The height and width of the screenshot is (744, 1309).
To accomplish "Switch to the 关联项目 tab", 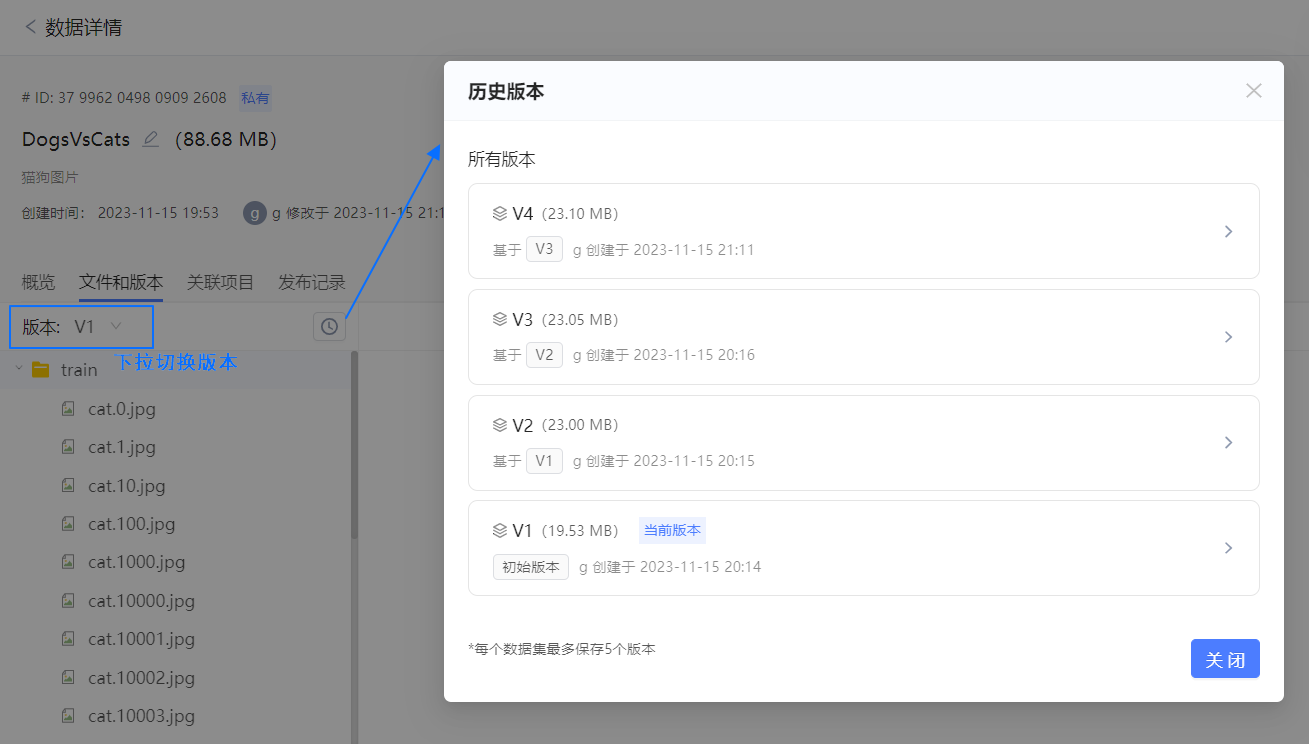I will point(220,282).
